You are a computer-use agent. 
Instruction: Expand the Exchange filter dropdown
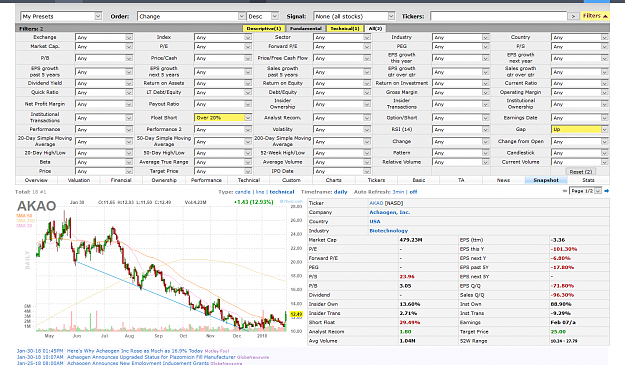tap(104, 37)
